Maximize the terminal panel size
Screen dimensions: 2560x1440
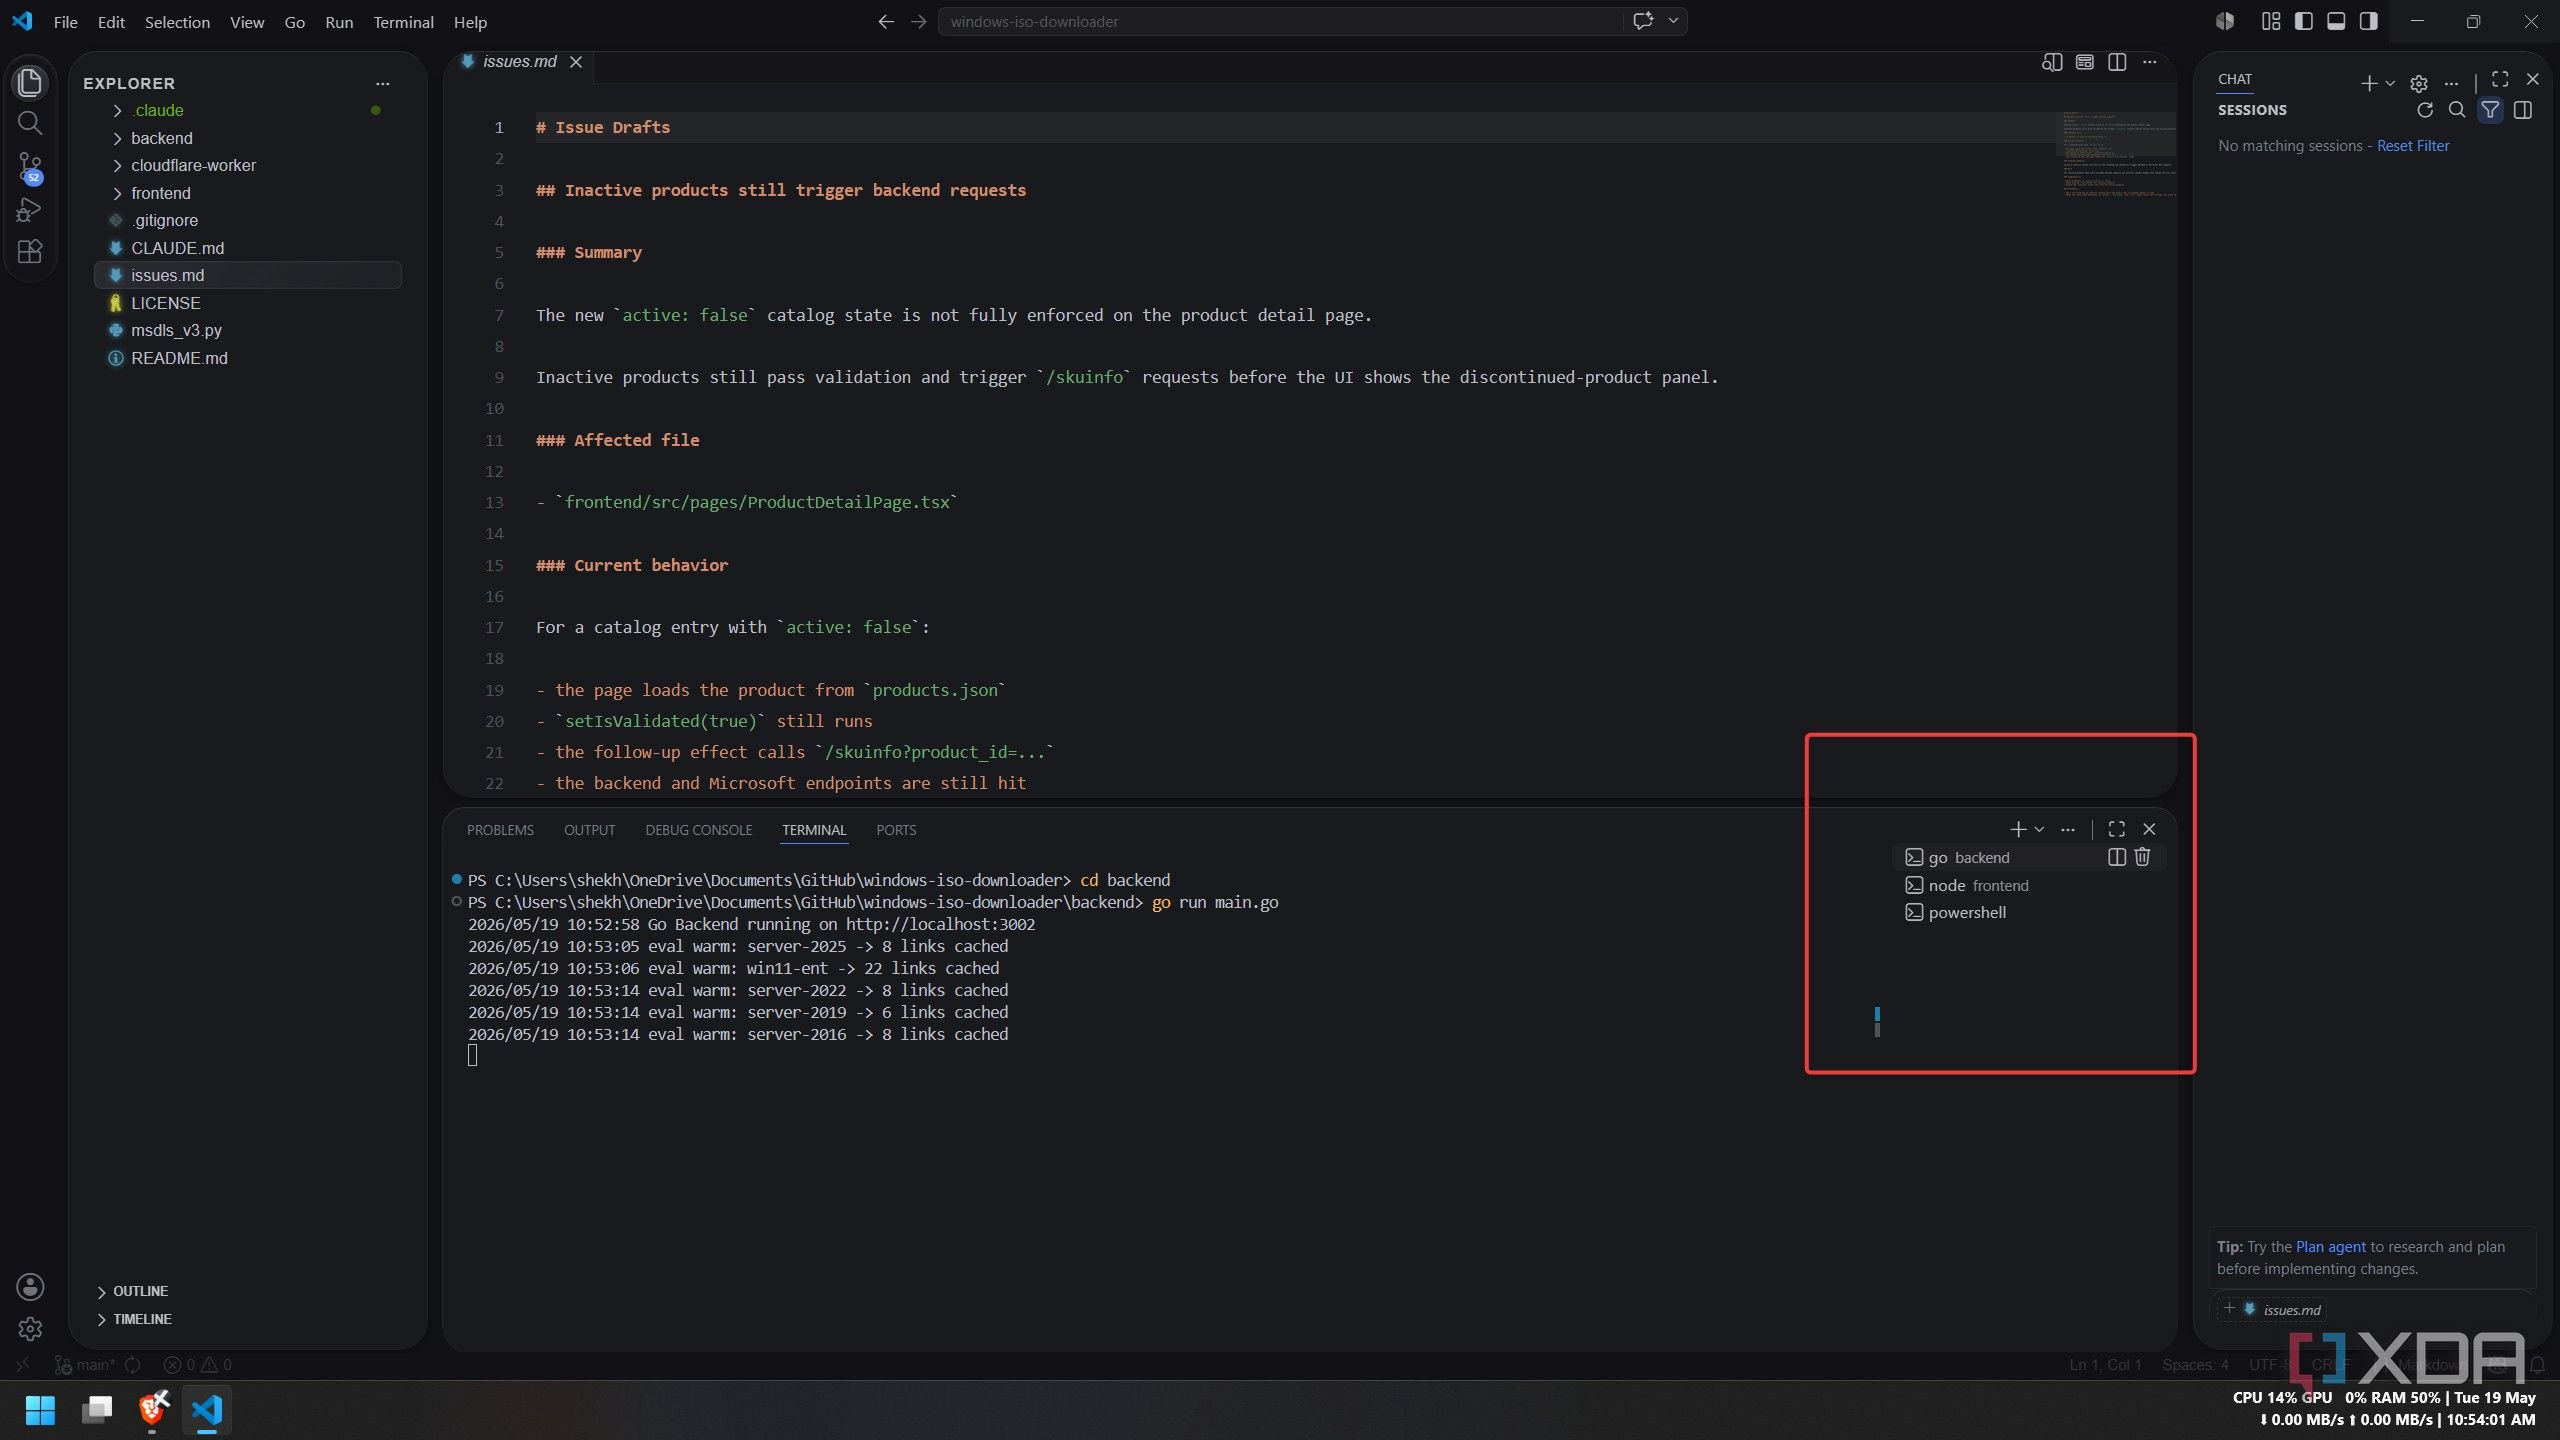coord(2116,829)
